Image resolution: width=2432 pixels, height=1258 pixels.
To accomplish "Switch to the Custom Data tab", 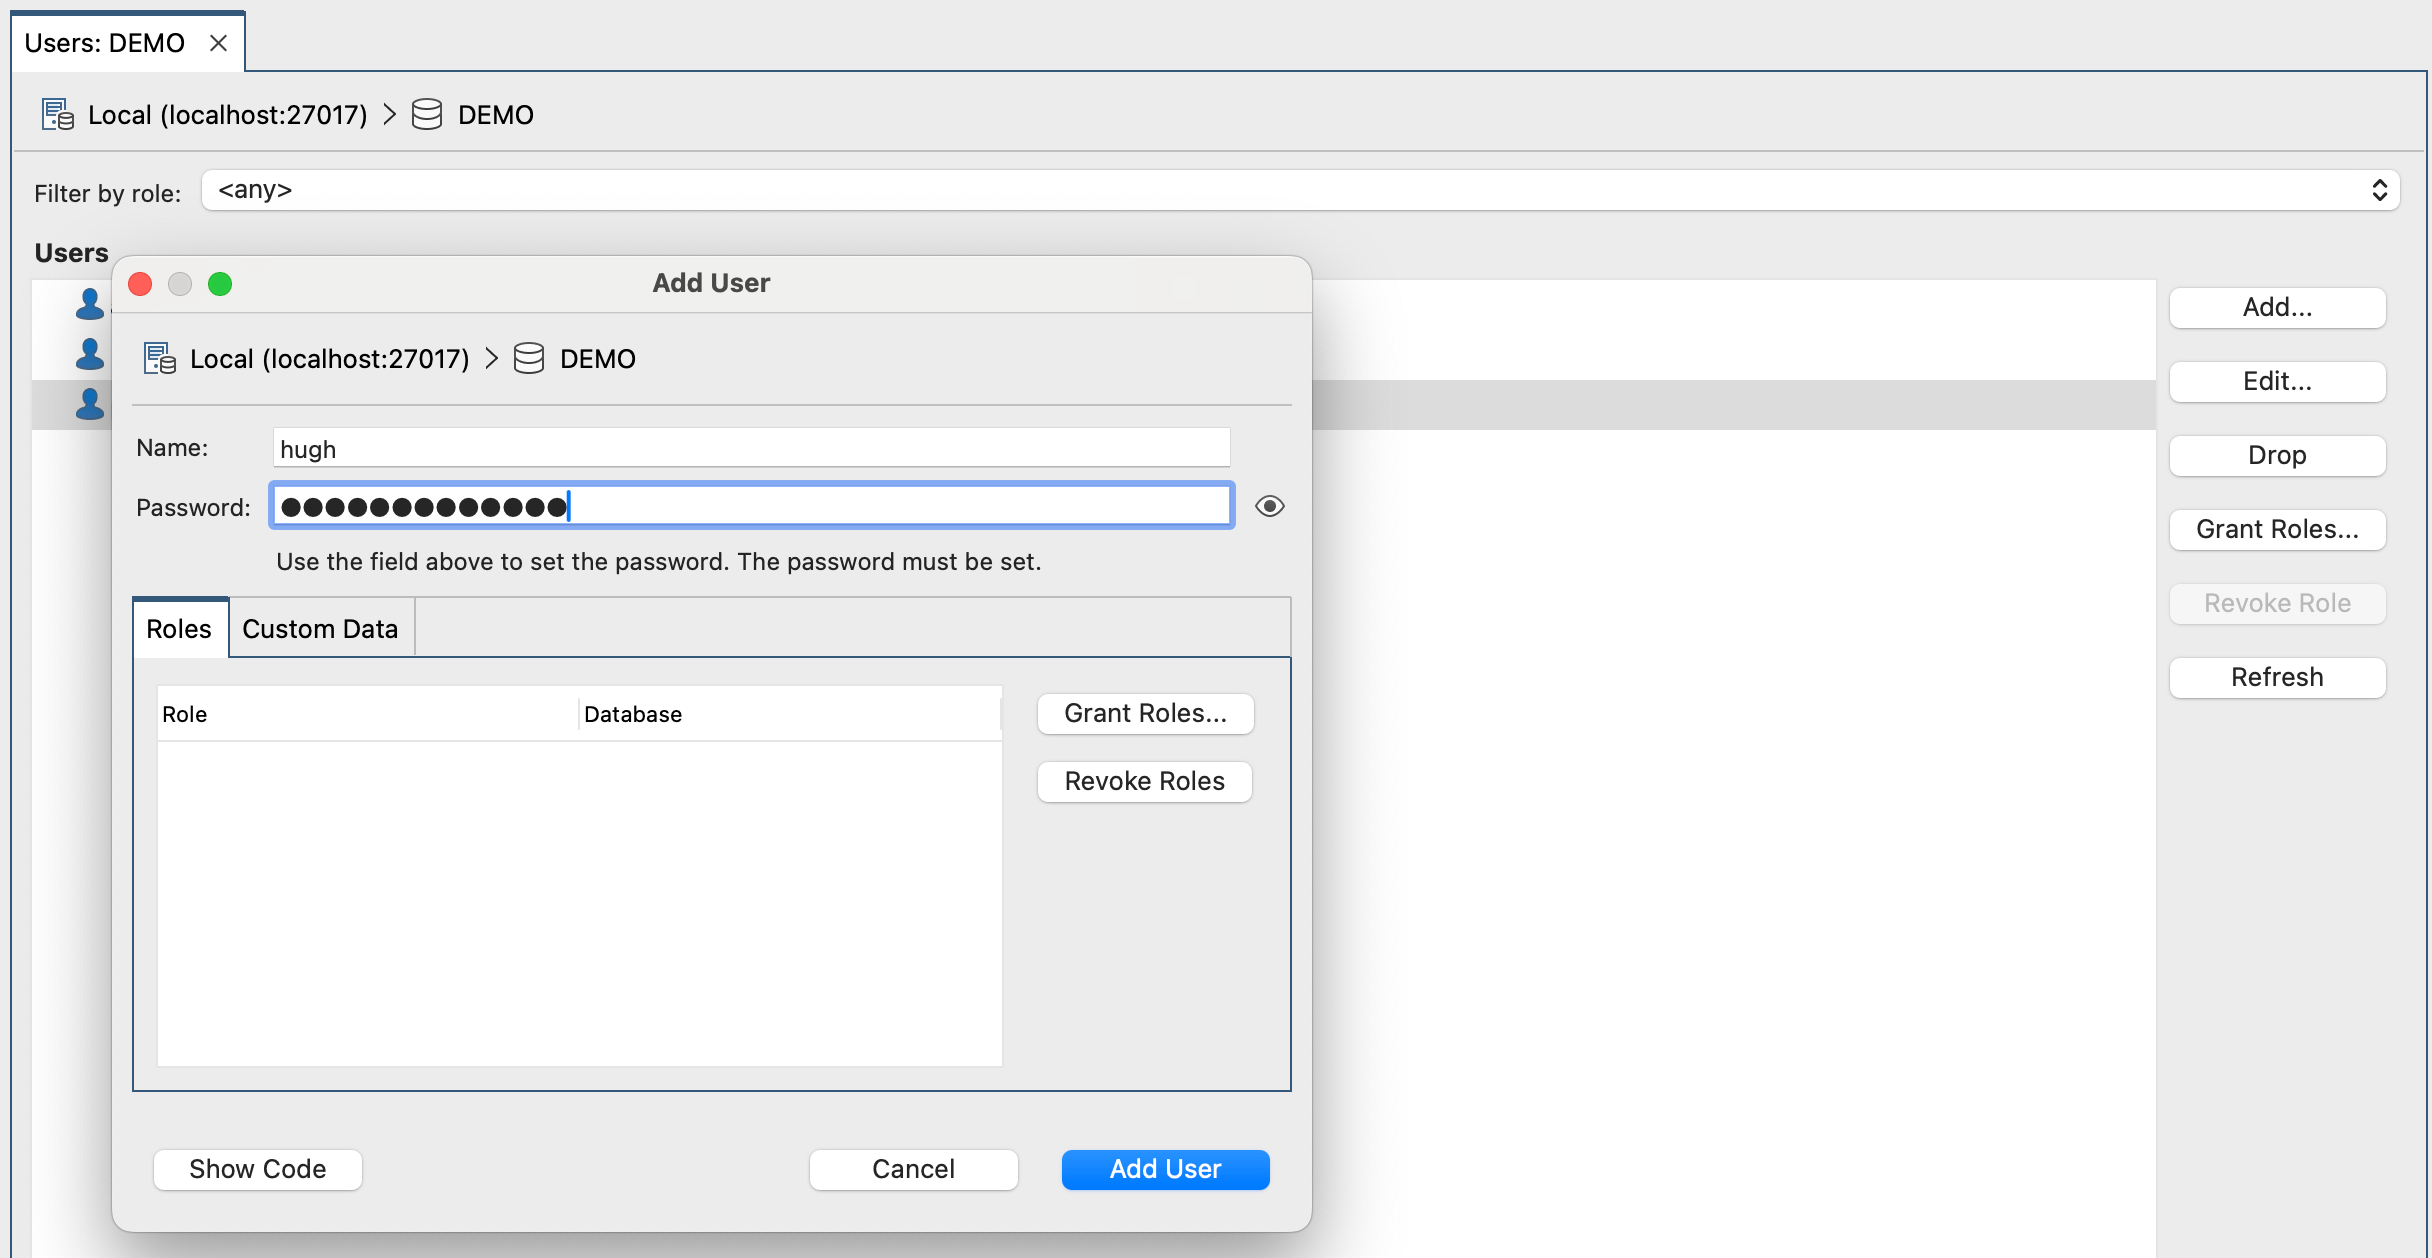I will coord(320,629).
